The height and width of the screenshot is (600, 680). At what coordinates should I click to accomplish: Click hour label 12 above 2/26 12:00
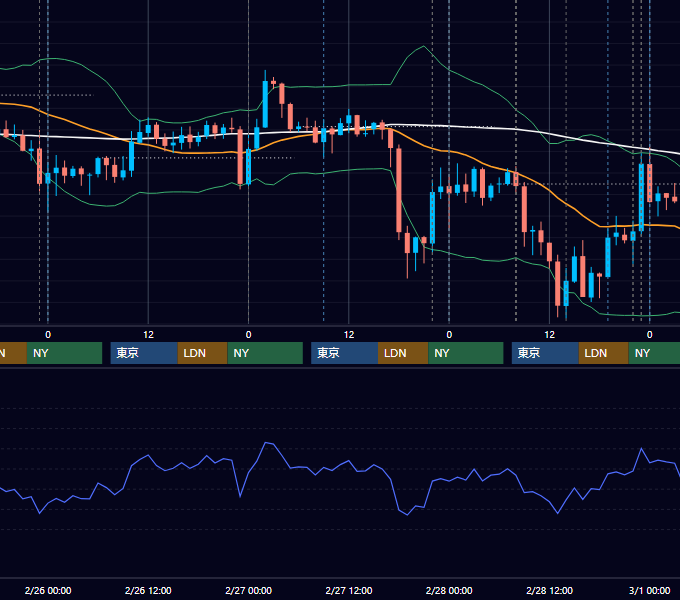(148, 335)
